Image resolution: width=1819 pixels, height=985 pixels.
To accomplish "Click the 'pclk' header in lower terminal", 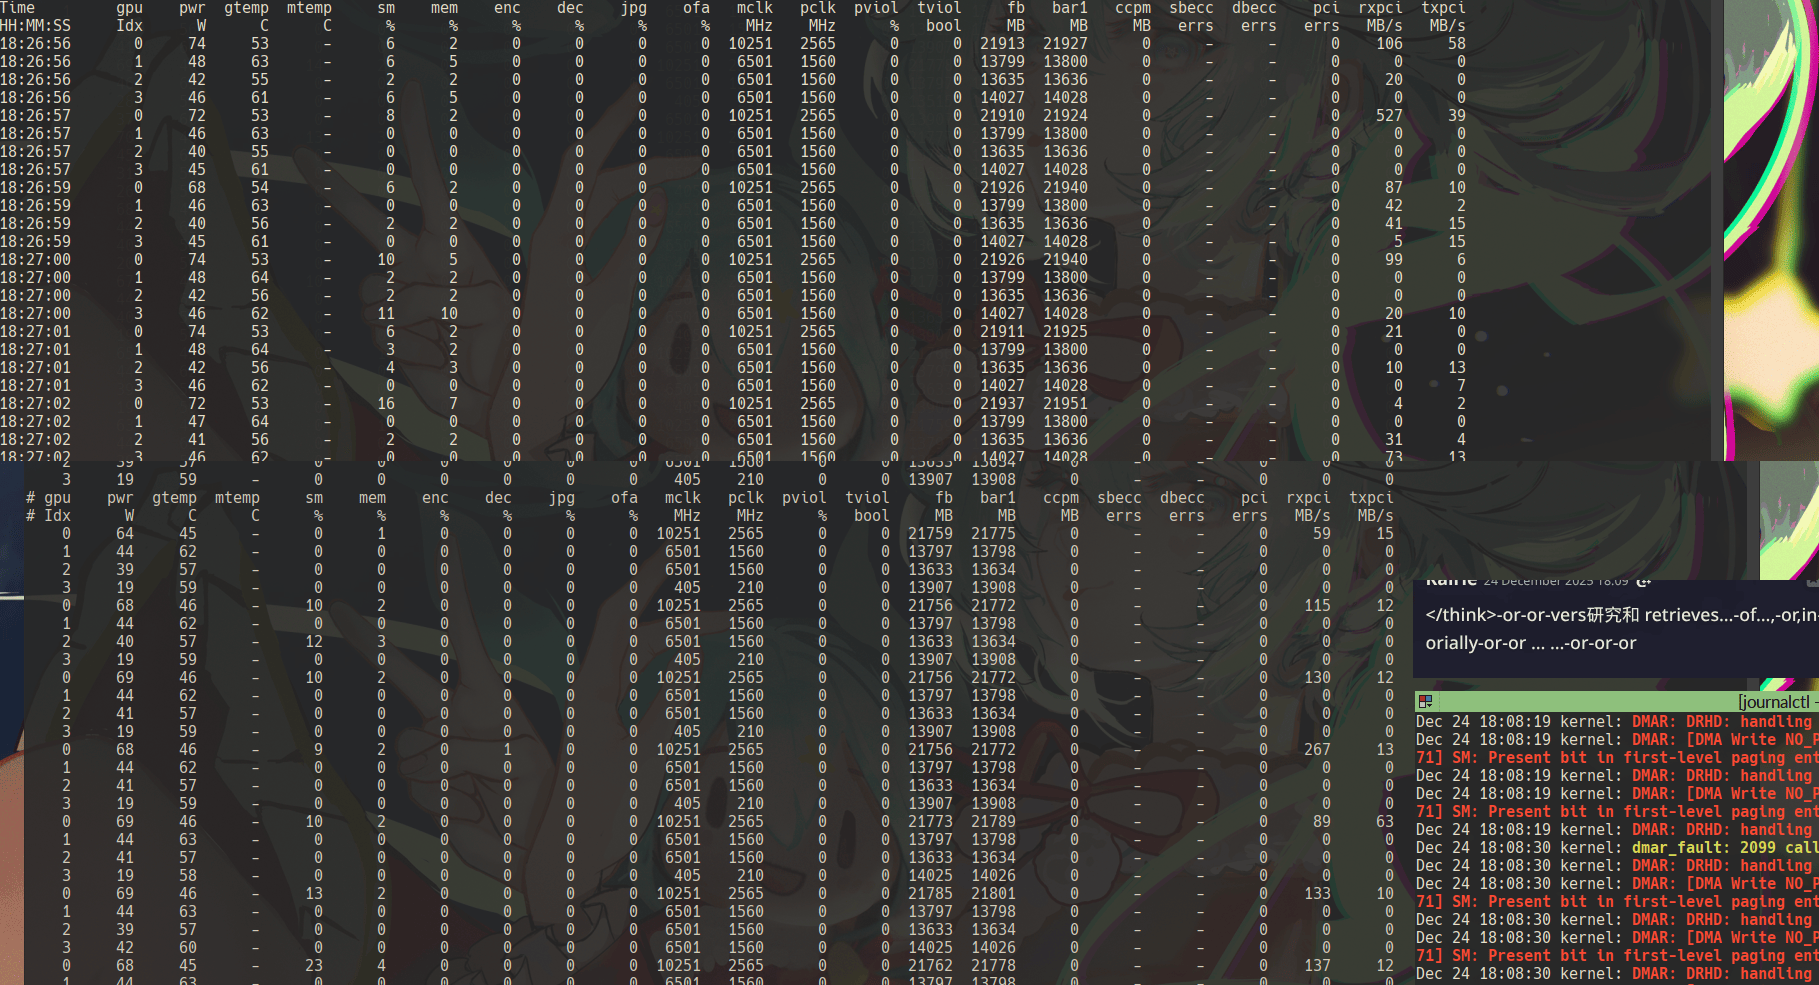I will [x=746, y=498].
